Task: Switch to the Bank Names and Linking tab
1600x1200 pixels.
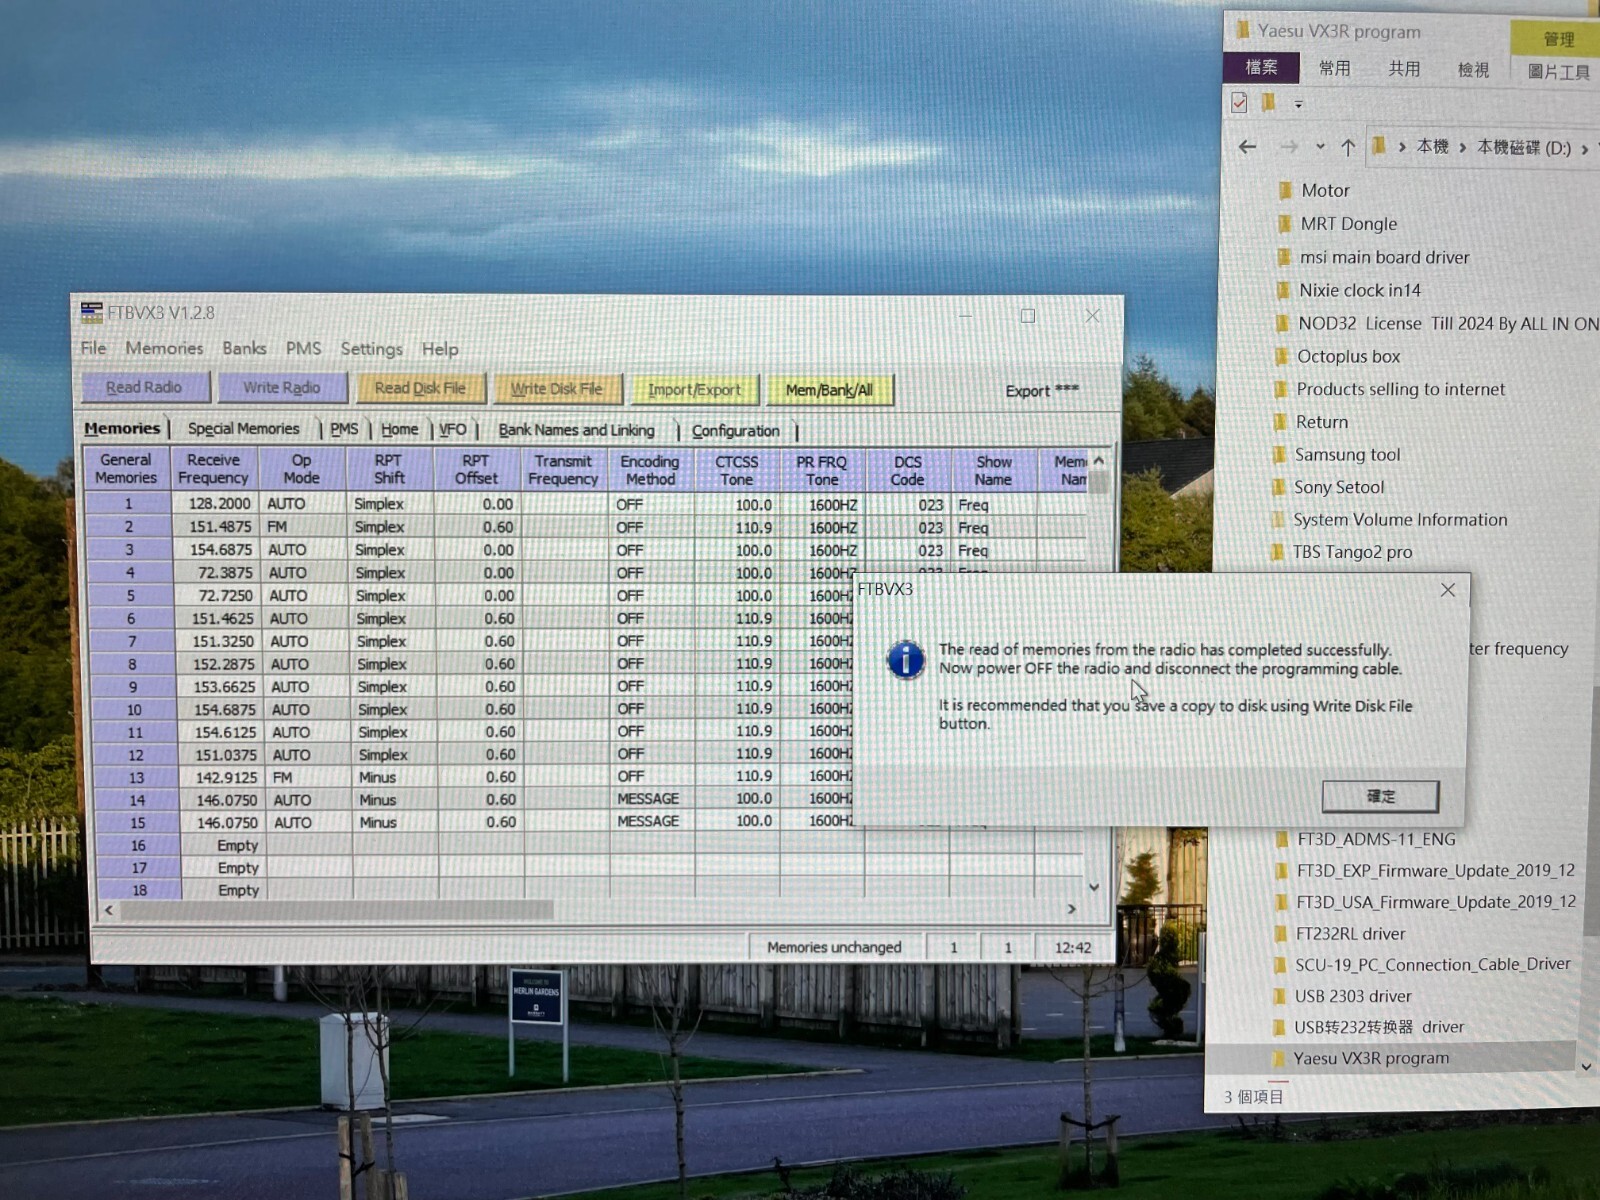Action: coord(576,430)
